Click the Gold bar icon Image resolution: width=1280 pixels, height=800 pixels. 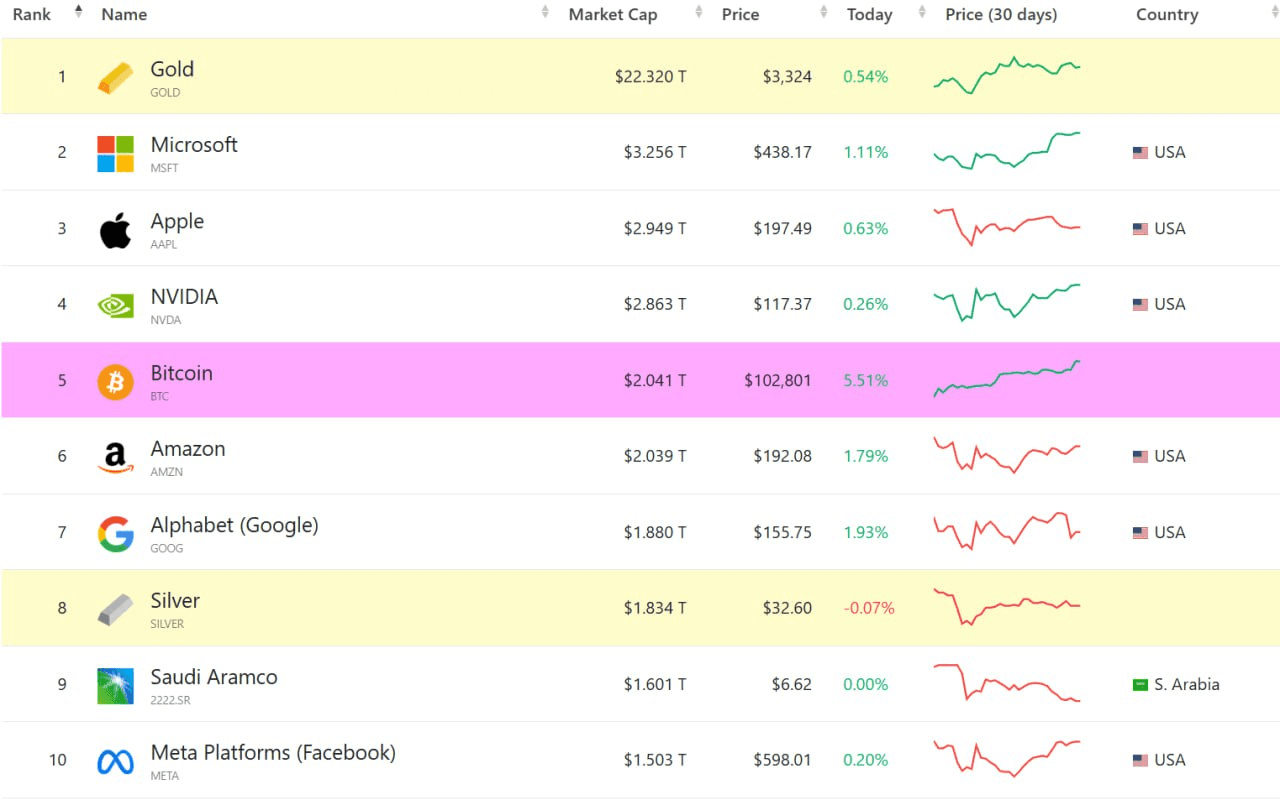click(115, 78)
